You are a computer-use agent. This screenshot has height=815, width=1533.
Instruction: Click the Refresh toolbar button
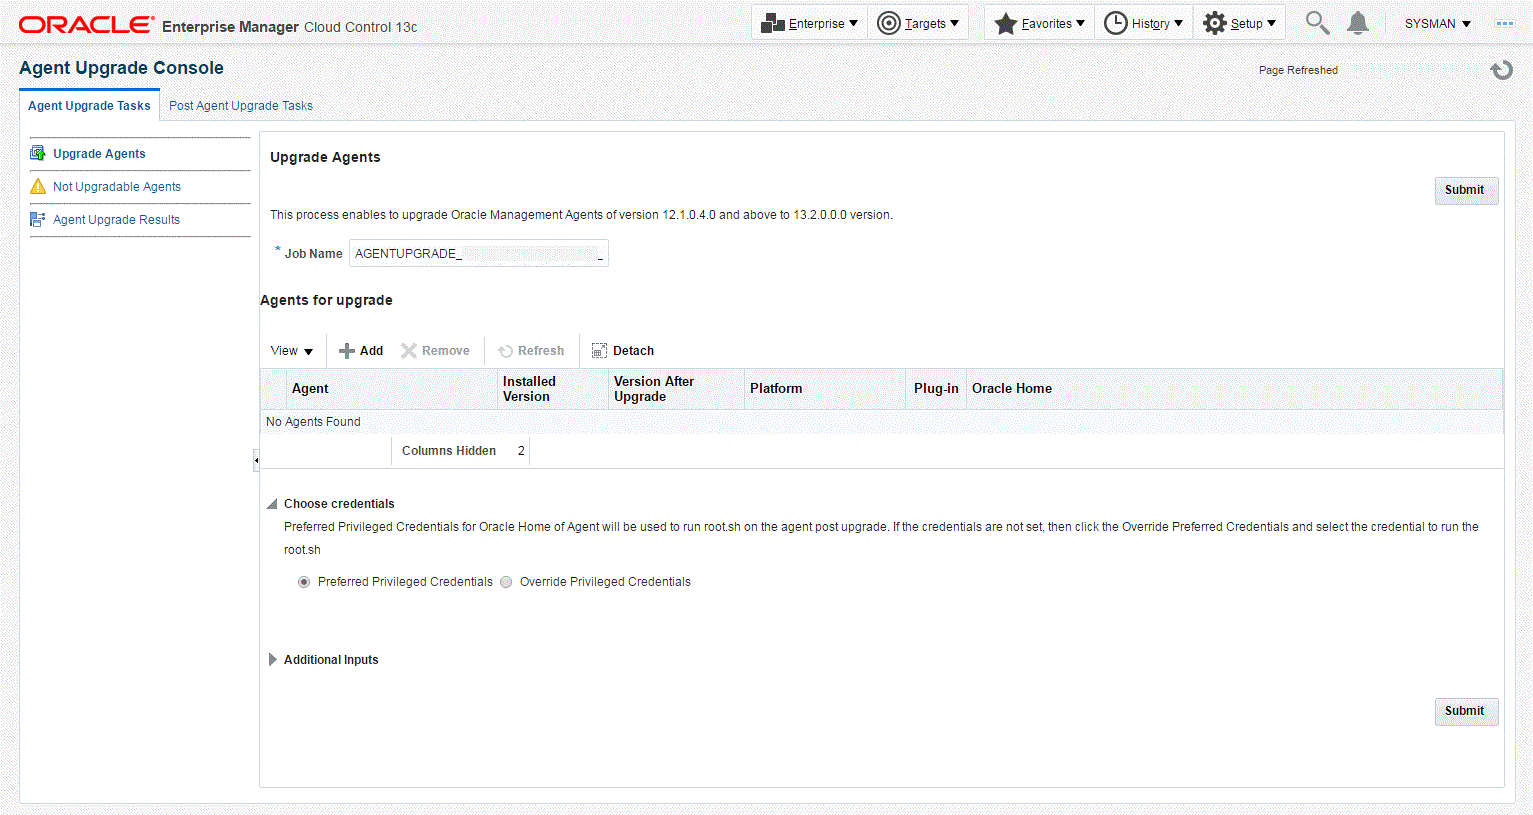click(x=531, y=351)
